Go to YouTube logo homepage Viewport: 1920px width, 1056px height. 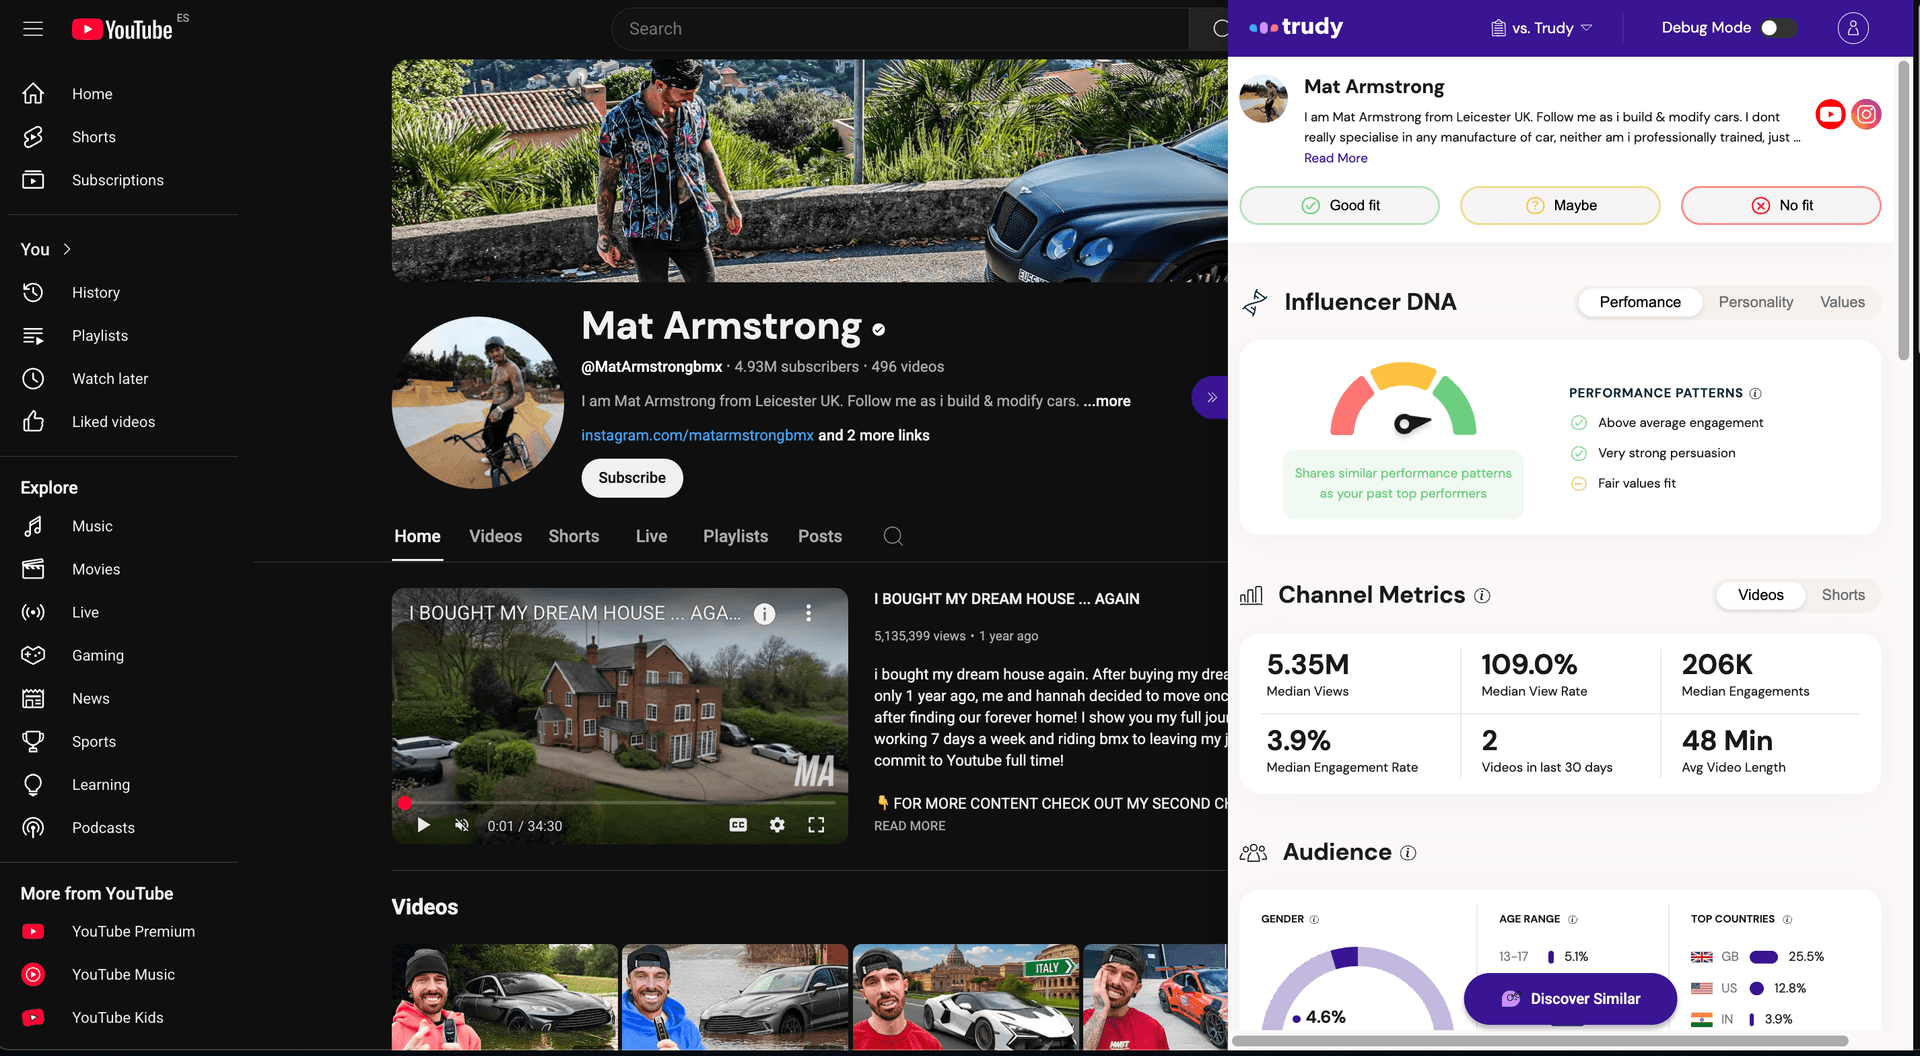(122, 29)
